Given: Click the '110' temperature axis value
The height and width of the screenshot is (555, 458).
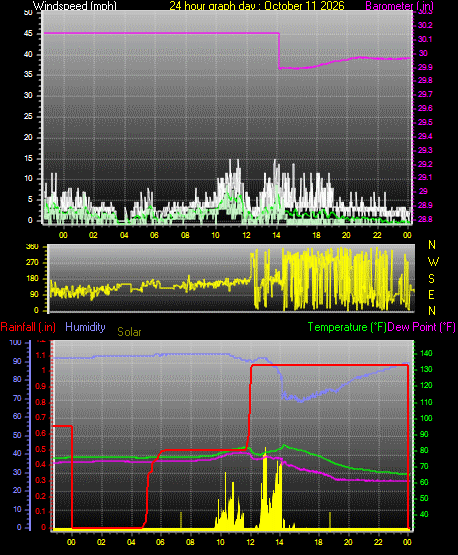Looking at the screenshot, I should (426, 402).
